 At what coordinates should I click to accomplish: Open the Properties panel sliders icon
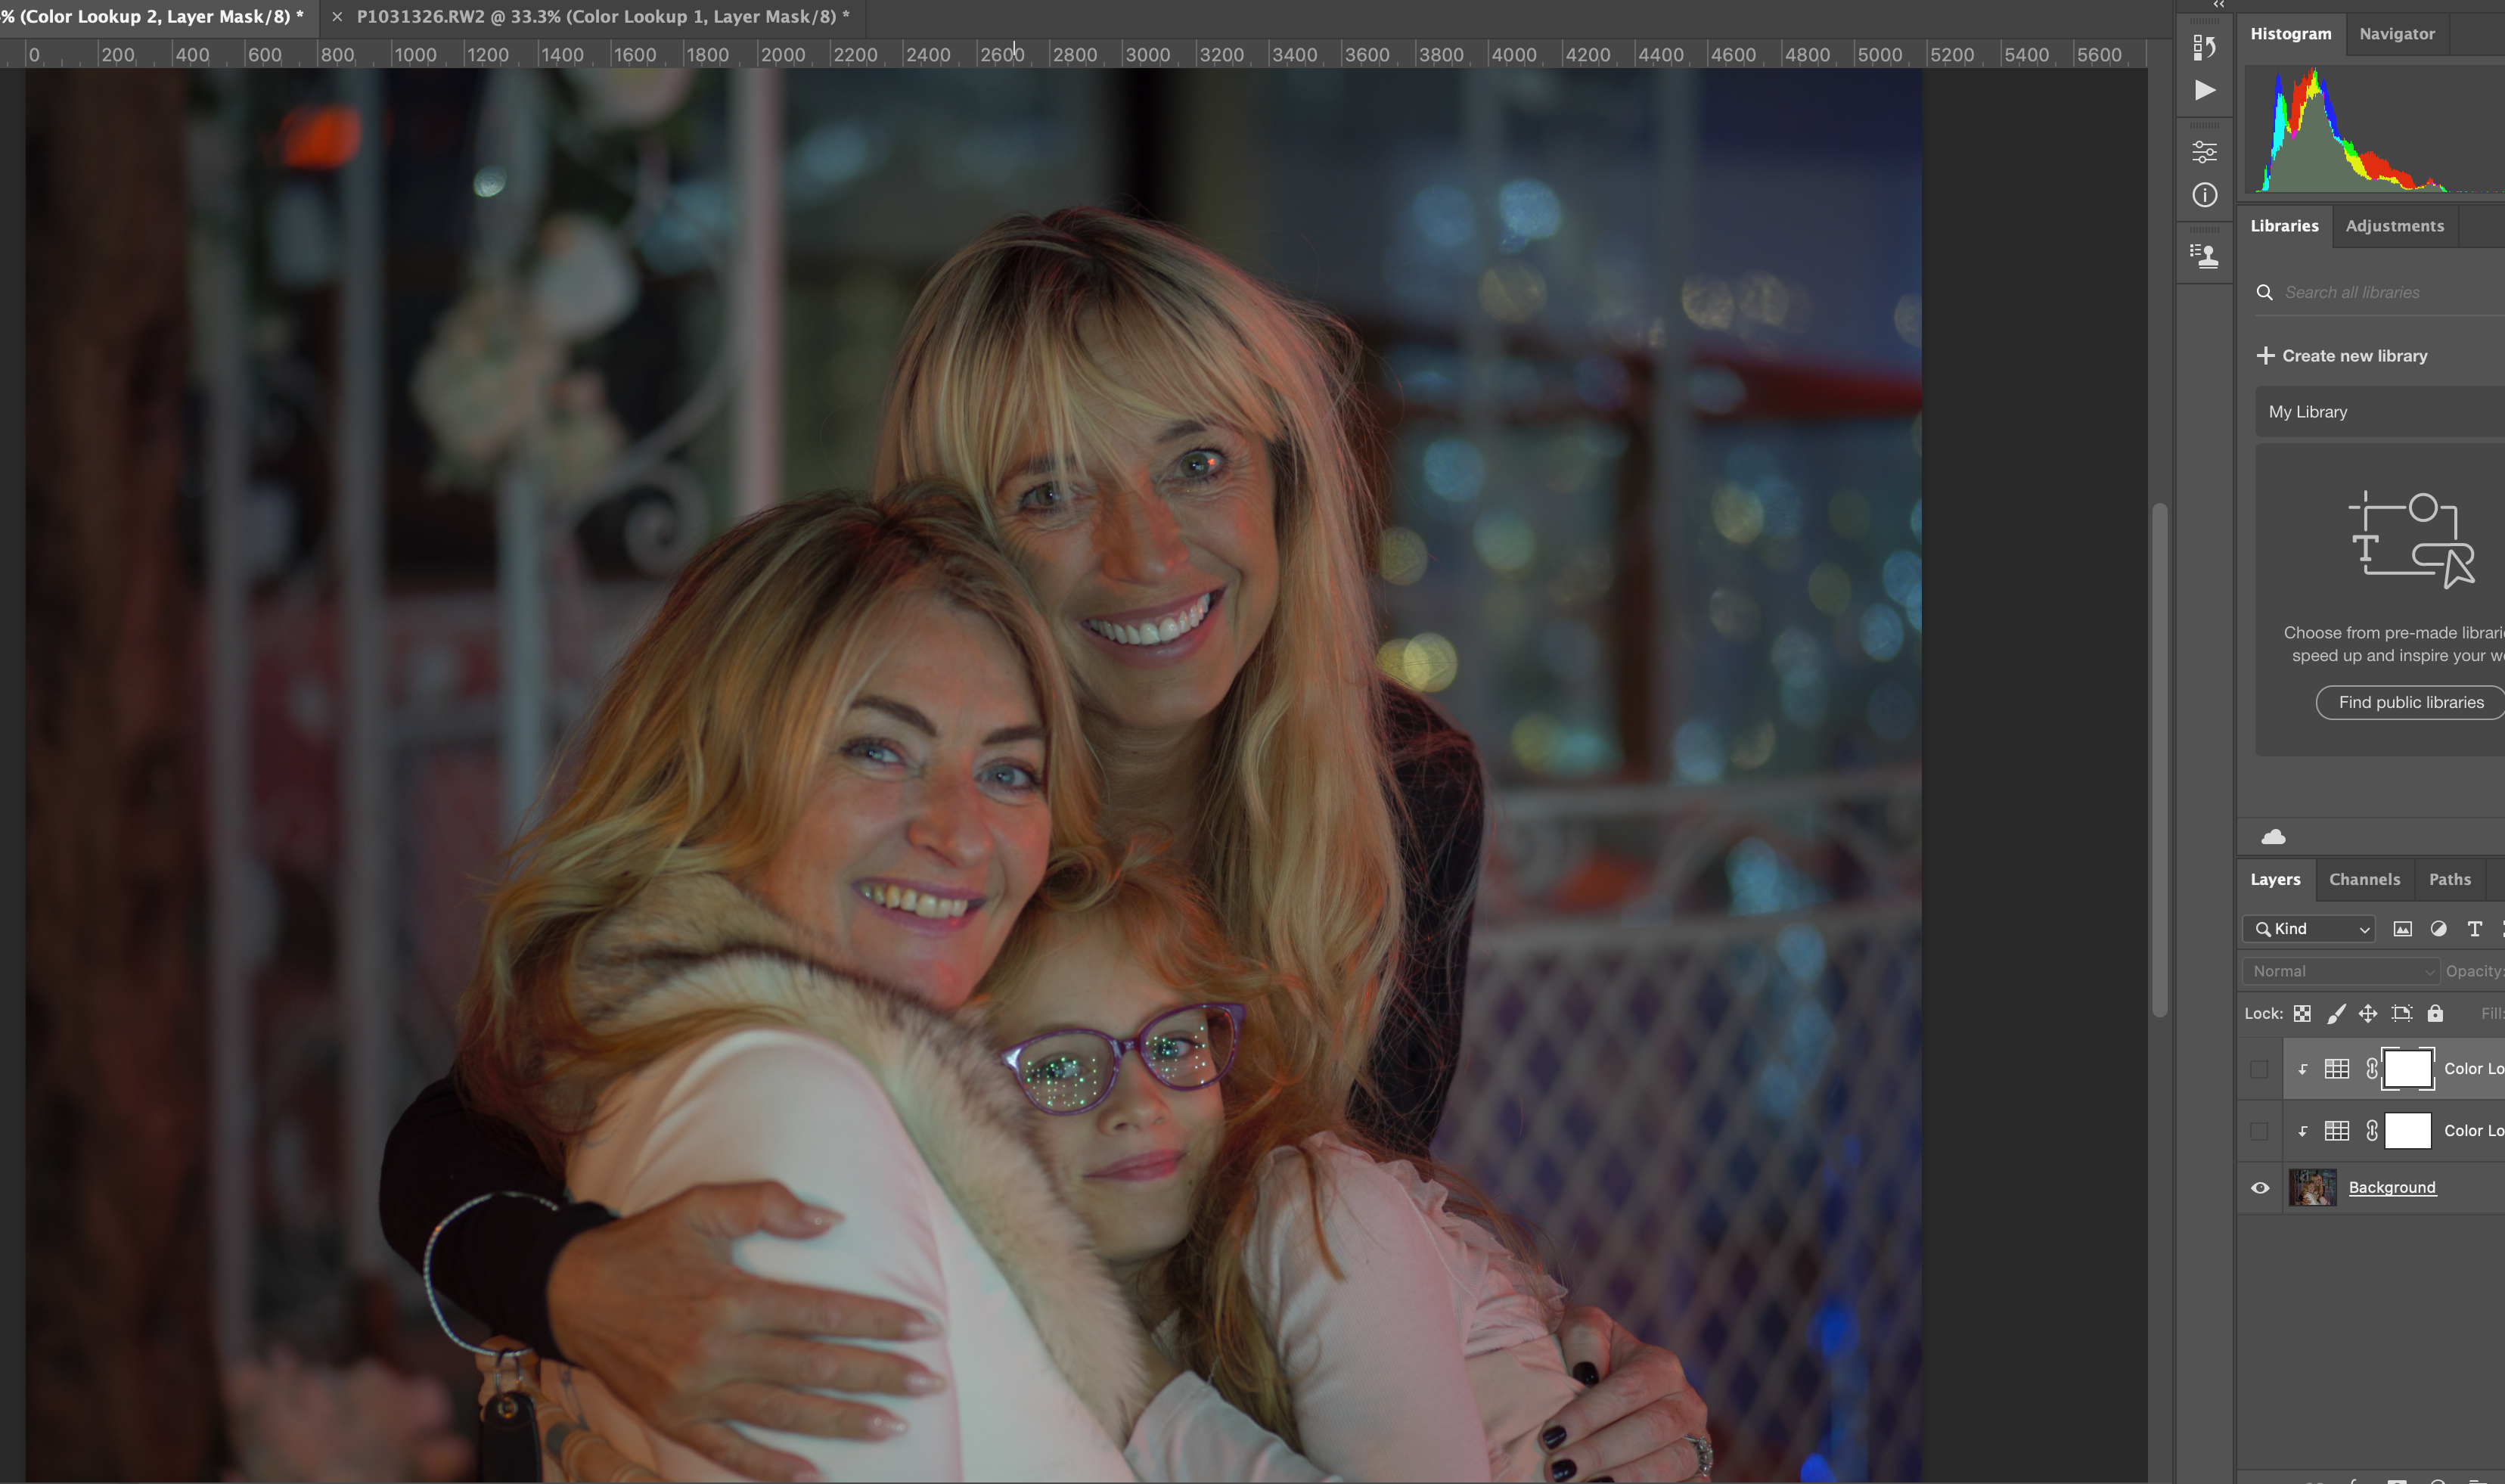[2204, 152]
